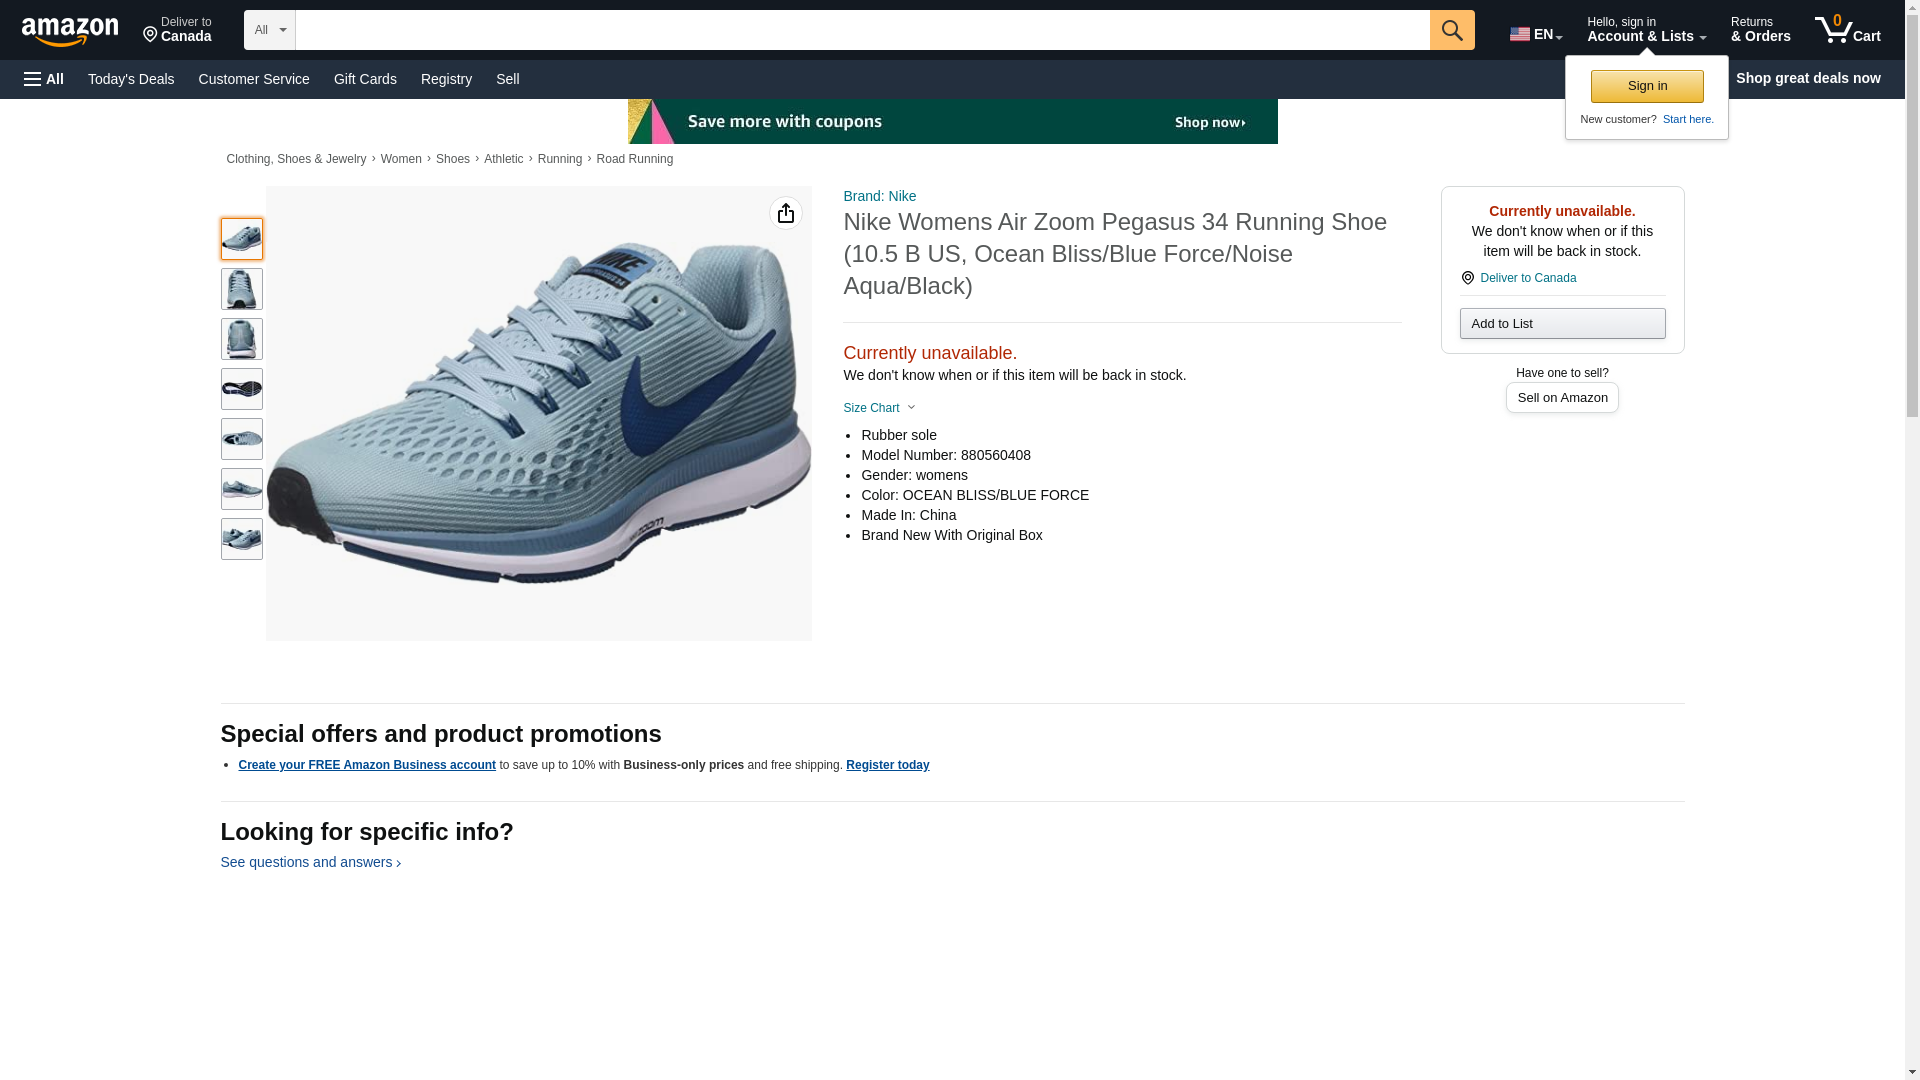Click the search magnifier Go button
Image resolution: width=1920 pixels, height=1080 pixels.
click(x=1452, y=30)
